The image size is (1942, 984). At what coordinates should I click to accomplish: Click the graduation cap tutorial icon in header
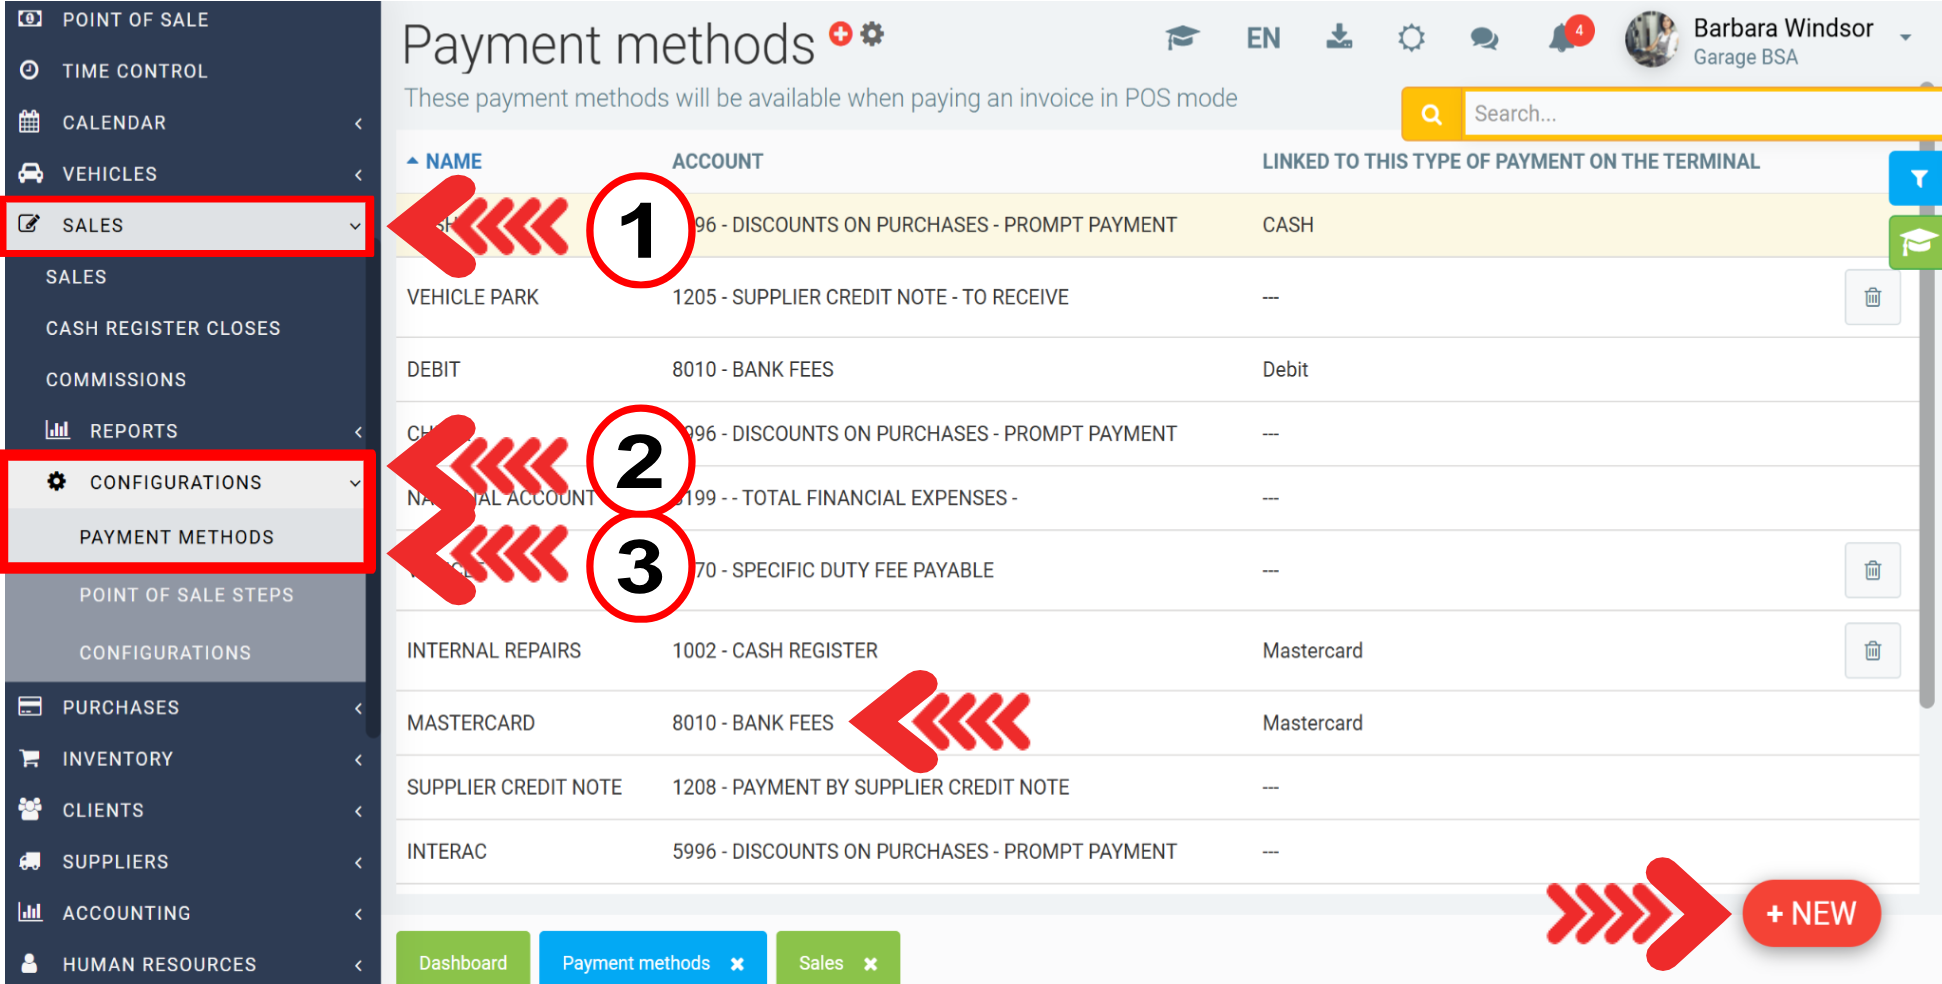(x=1182, y=39)
